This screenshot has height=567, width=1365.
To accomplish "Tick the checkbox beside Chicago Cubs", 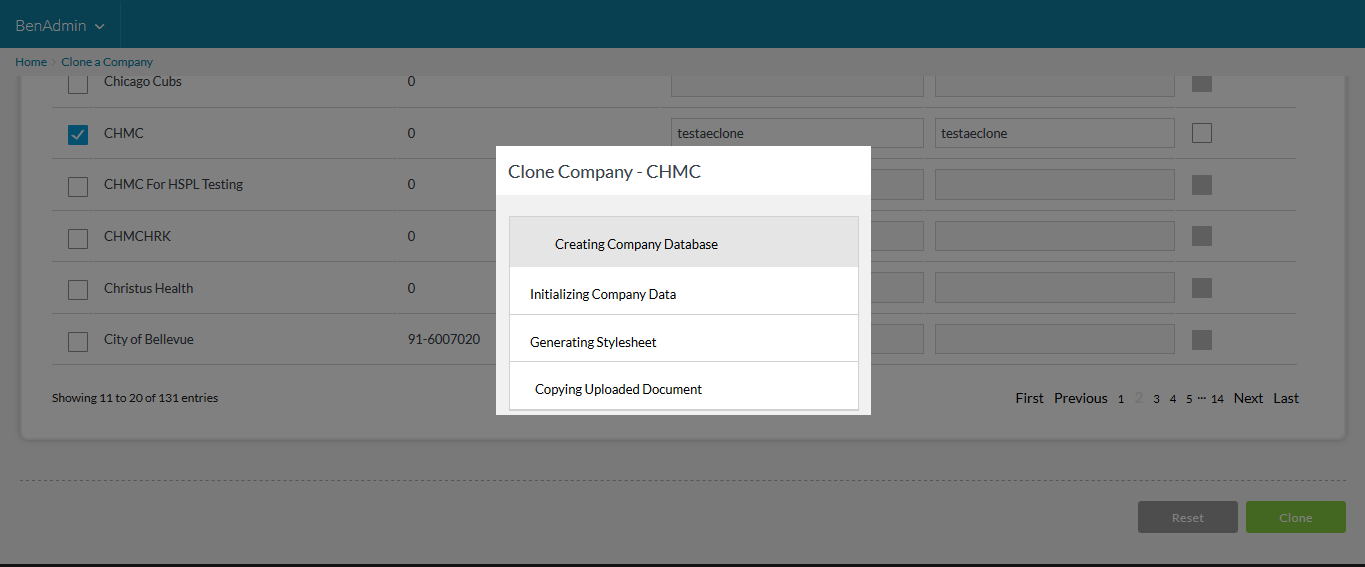I will pos(78,84).
